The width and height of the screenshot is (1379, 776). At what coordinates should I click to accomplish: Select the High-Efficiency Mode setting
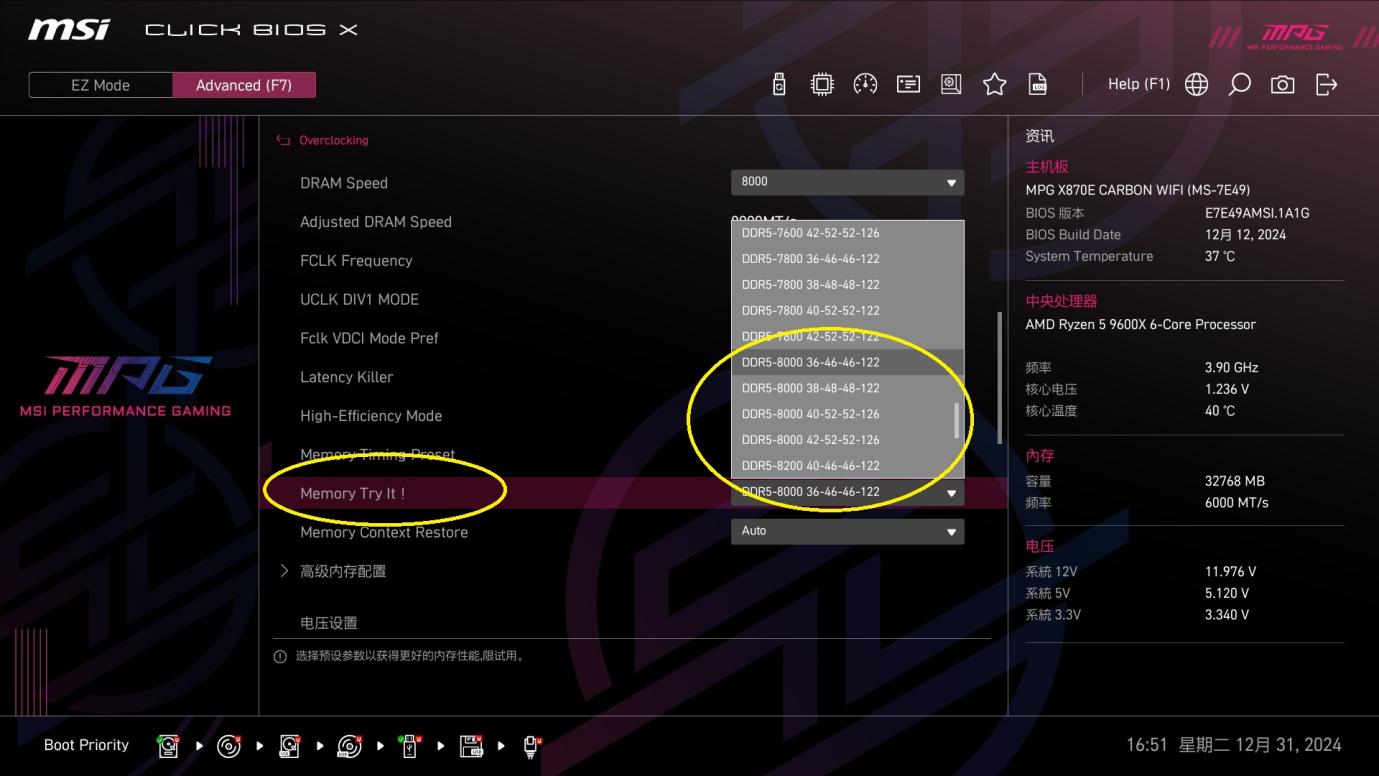click(x=371, y=416)
